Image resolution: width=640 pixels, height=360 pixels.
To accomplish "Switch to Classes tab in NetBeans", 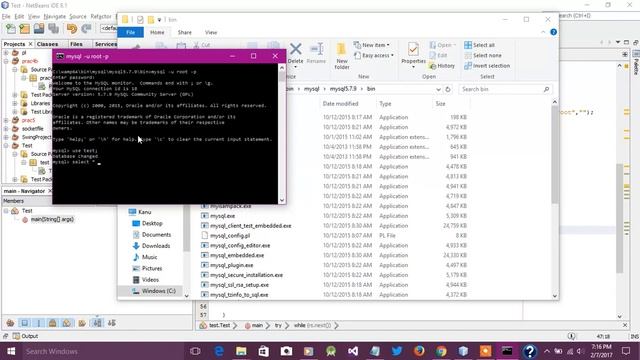I will [x=47, y=44].
